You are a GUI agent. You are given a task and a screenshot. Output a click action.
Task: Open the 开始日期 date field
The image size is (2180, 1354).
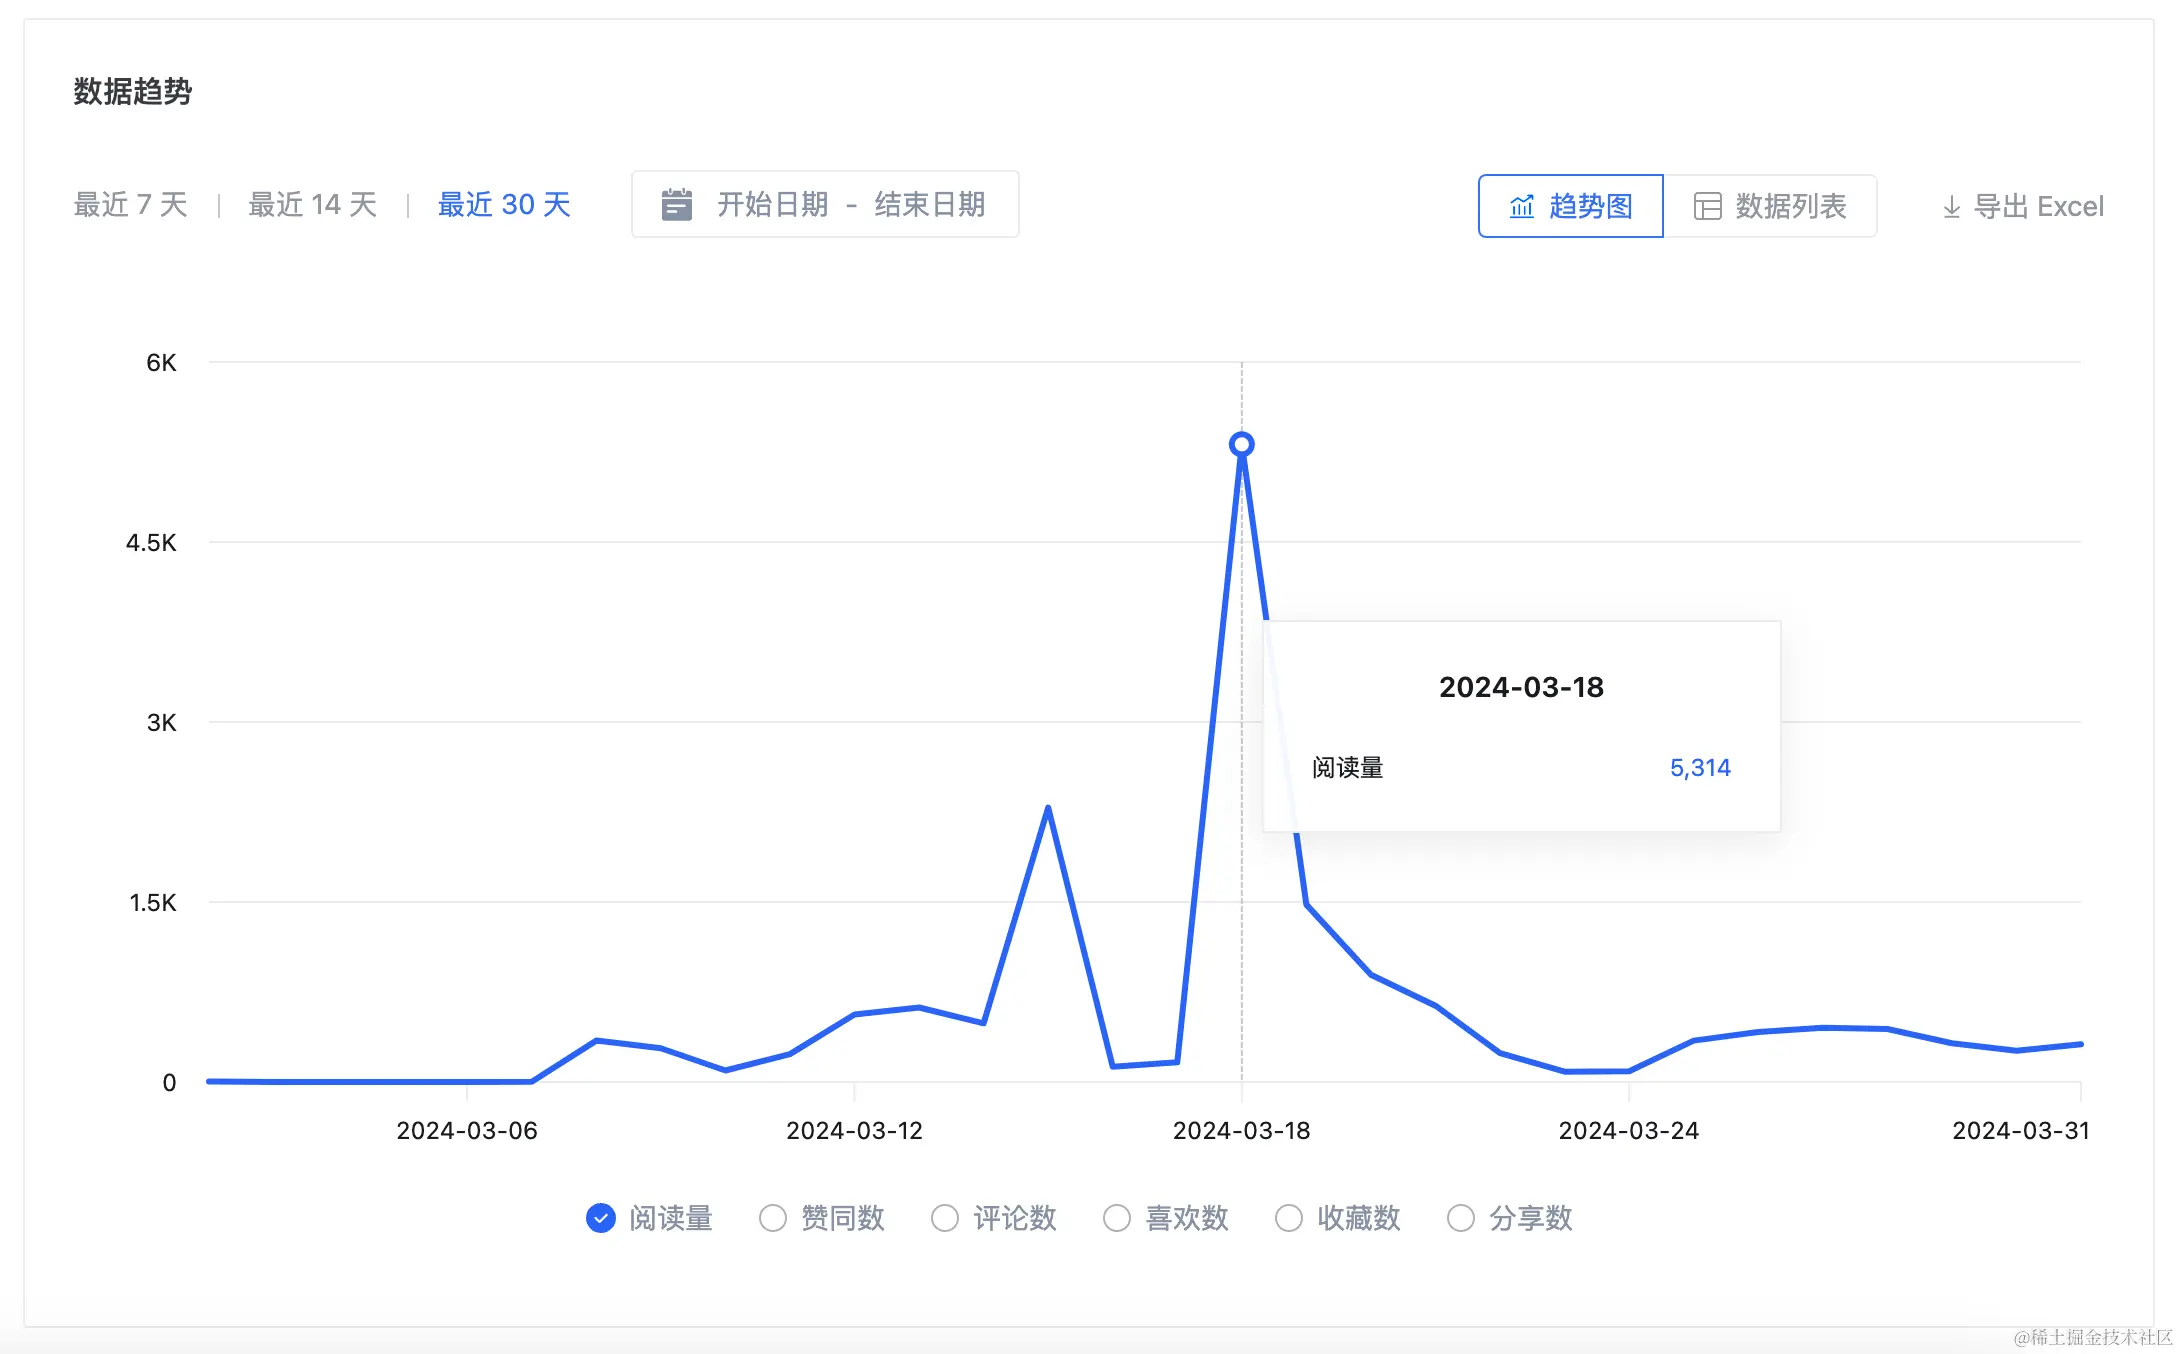coord(772,205)
